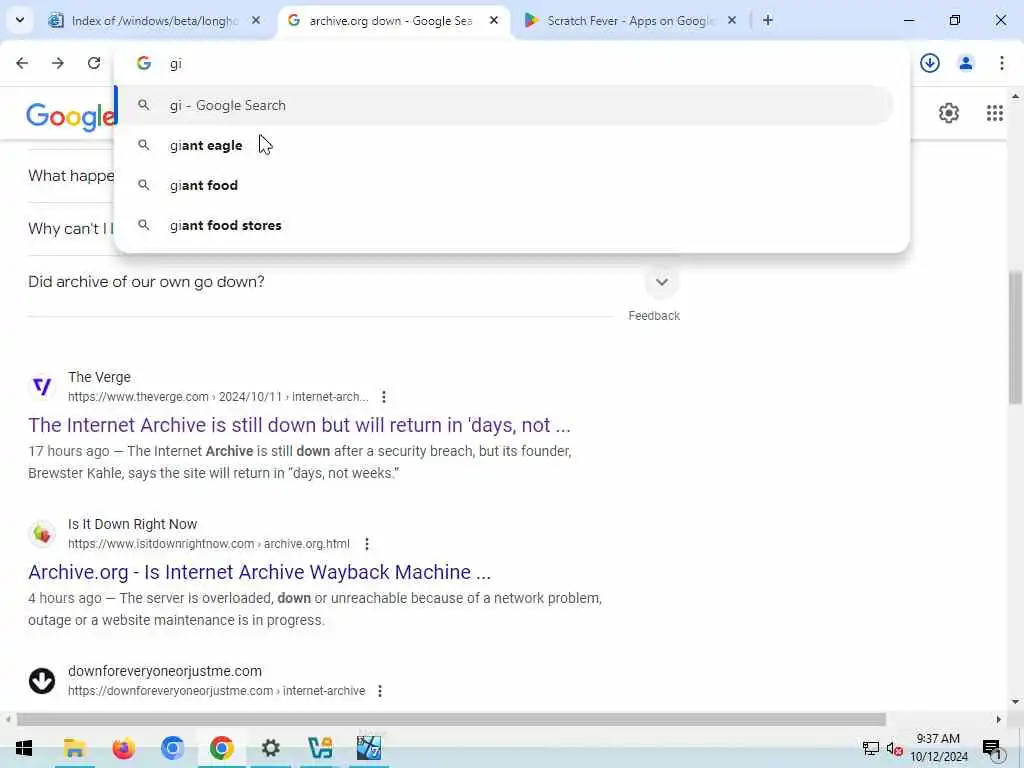Reload the current page
This screenshot has width=1024, height=768.
pyautogui.click(x=94, y=63)
